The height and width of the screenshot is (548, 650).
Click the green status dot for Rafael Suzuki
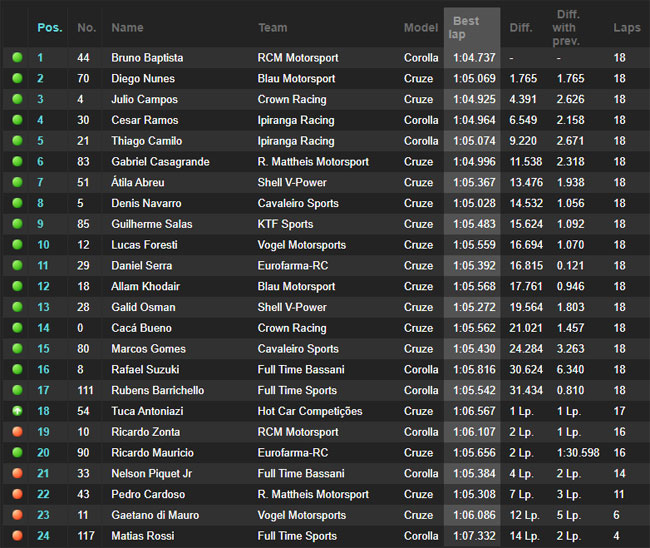pos(17,369)
